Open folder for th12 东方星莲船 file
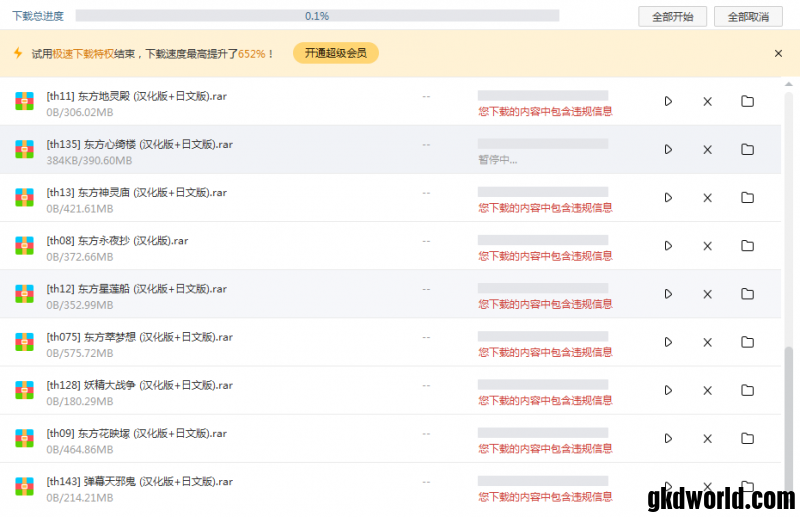 pyautogui.click(x=747, y=293)
